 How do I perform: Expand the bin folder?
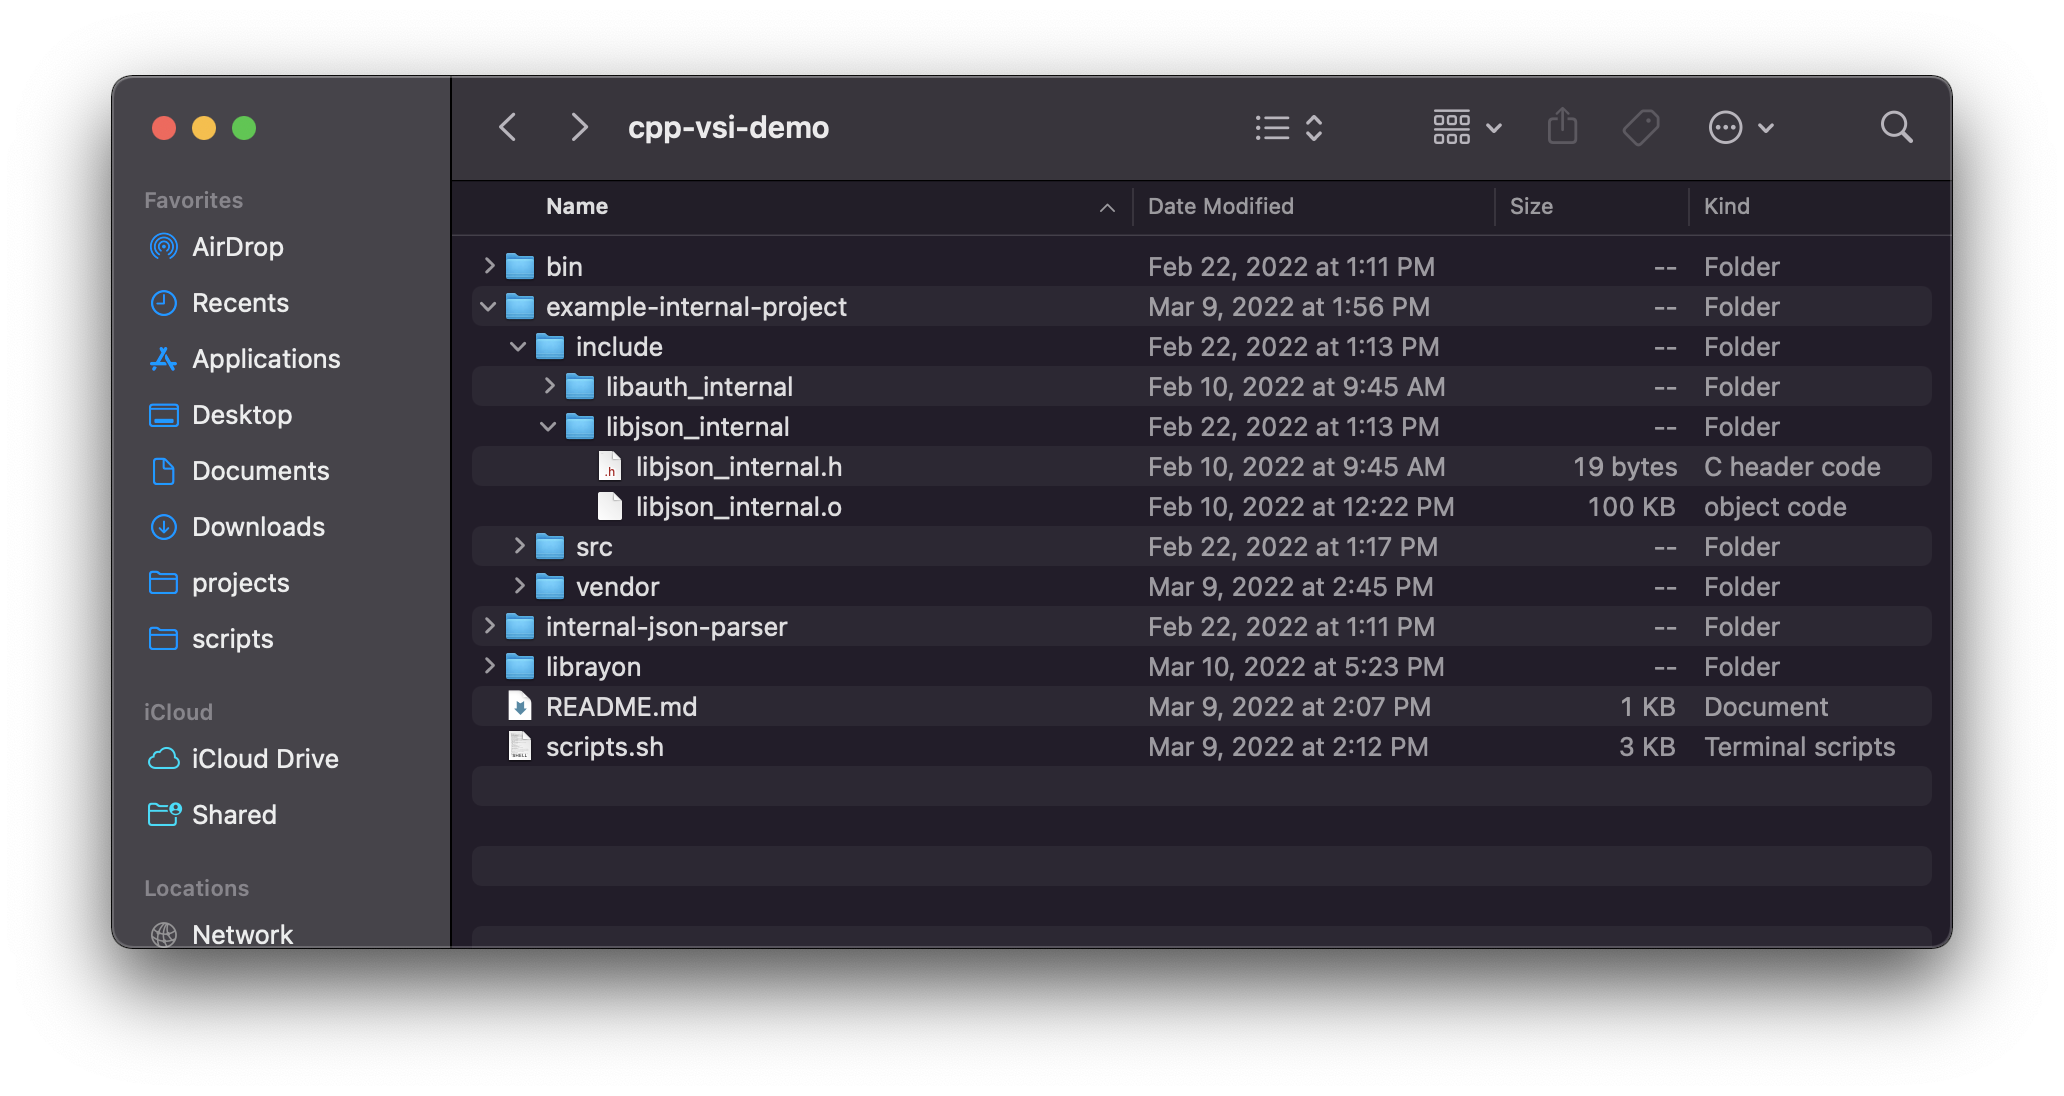click(489, 266)
